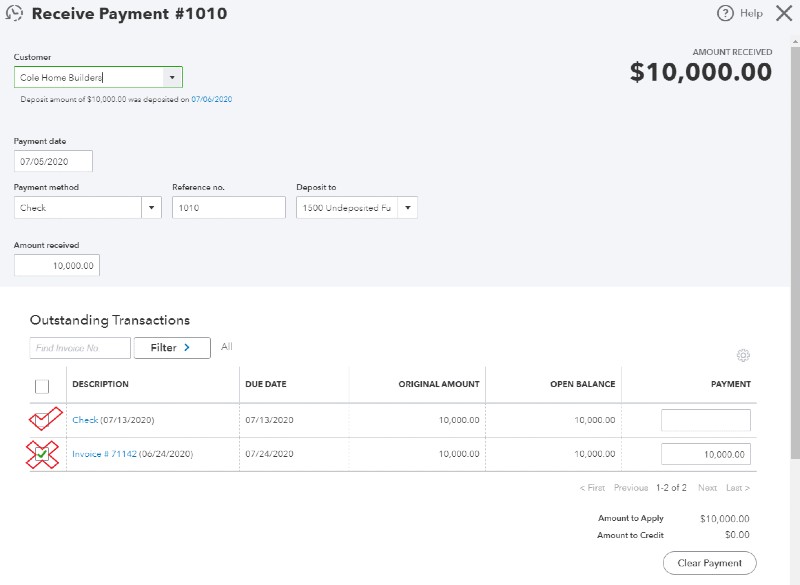Open the 07/06/2020 deposit link
Viewport: 800px width, 585px height.
tap(212, 99)
